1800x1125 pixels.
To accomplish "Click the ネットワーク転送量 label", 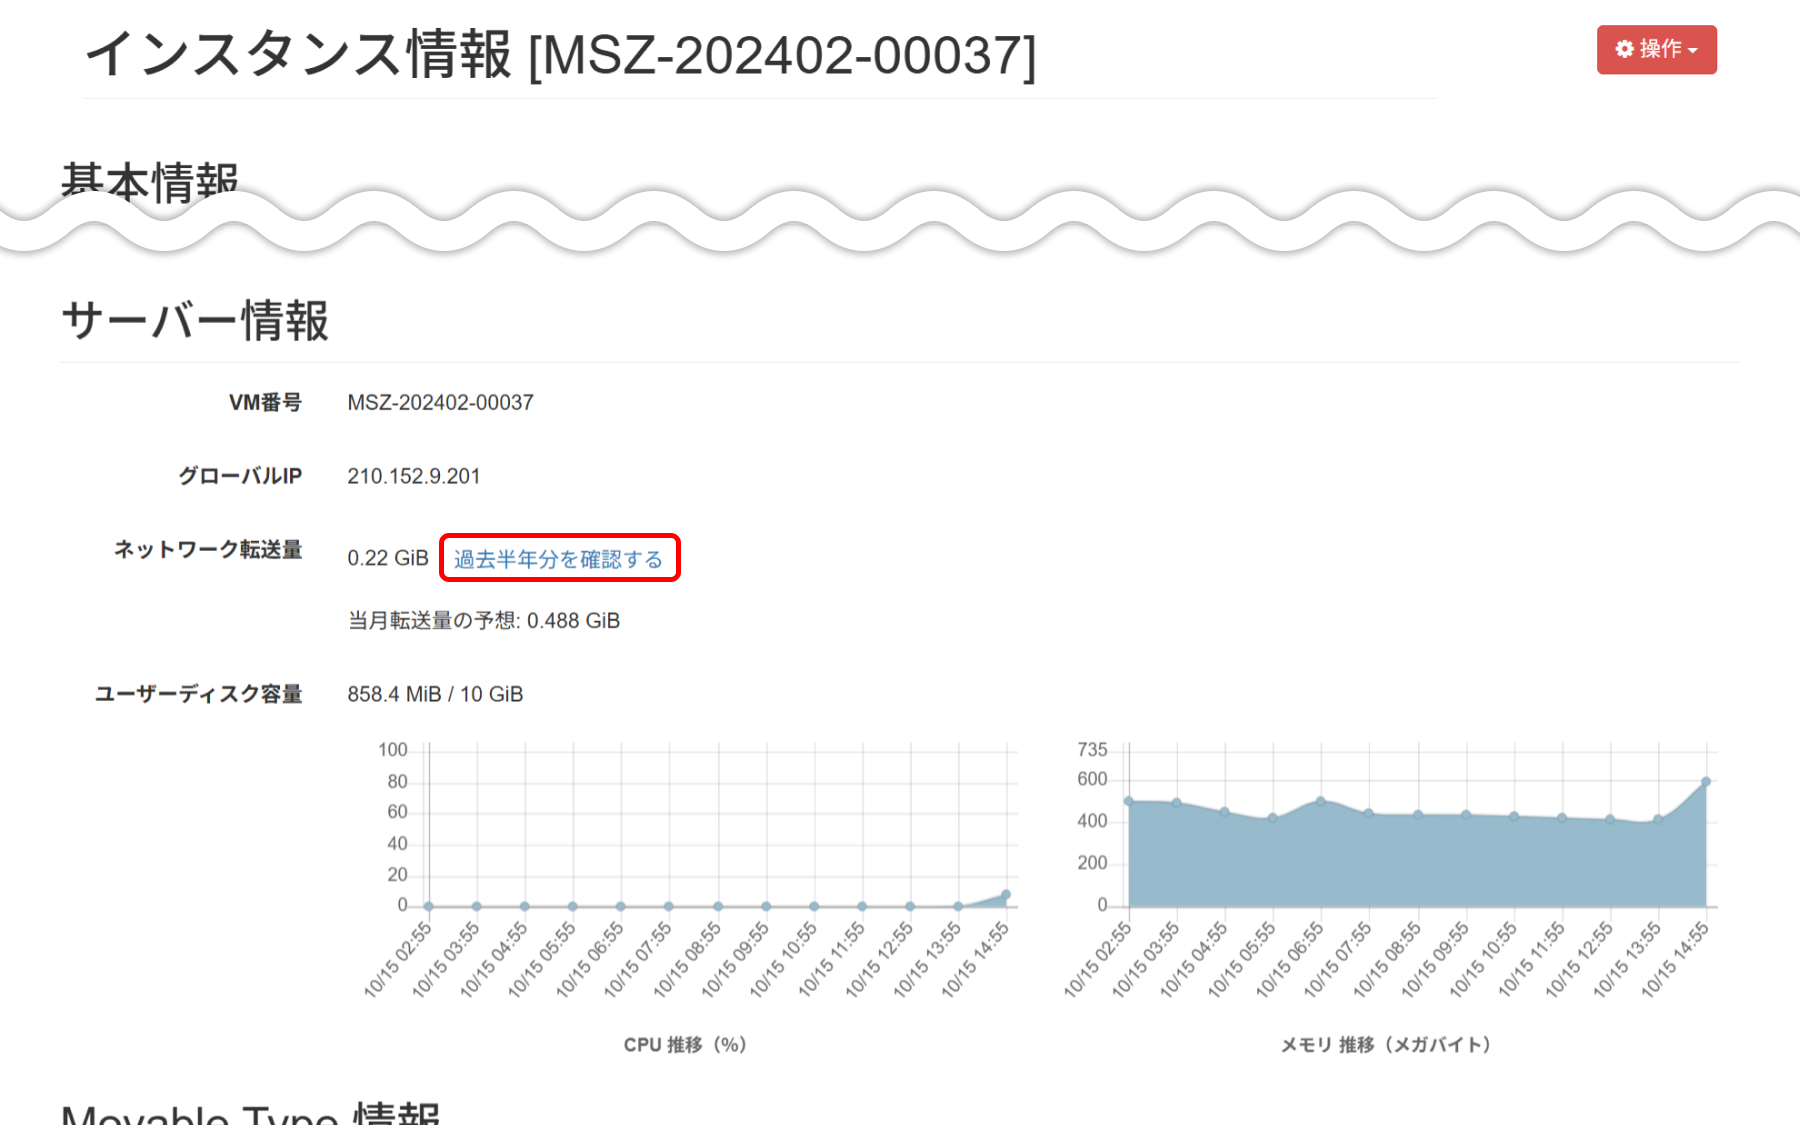I will pos(208,549).
